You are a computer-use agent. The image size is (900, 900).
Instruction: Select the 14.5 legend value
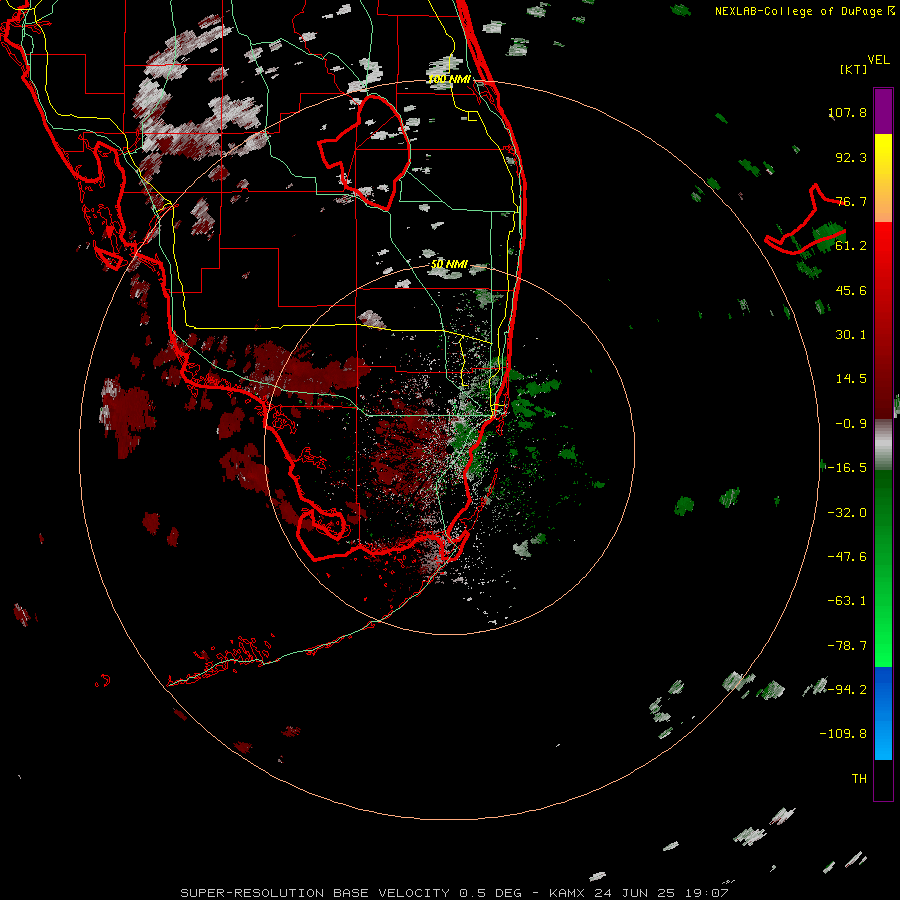pos(851,379)
